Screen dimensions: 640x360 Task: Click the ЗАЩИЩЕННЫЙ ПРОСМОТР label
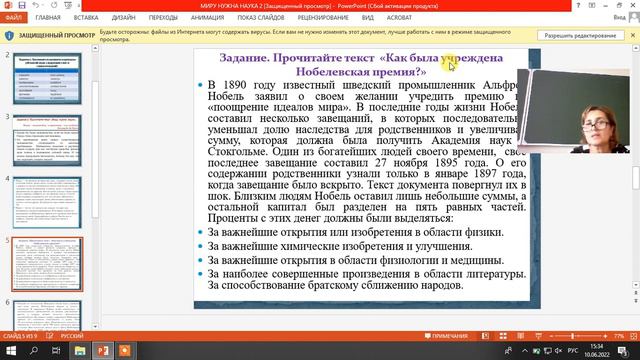click(57, 36)
